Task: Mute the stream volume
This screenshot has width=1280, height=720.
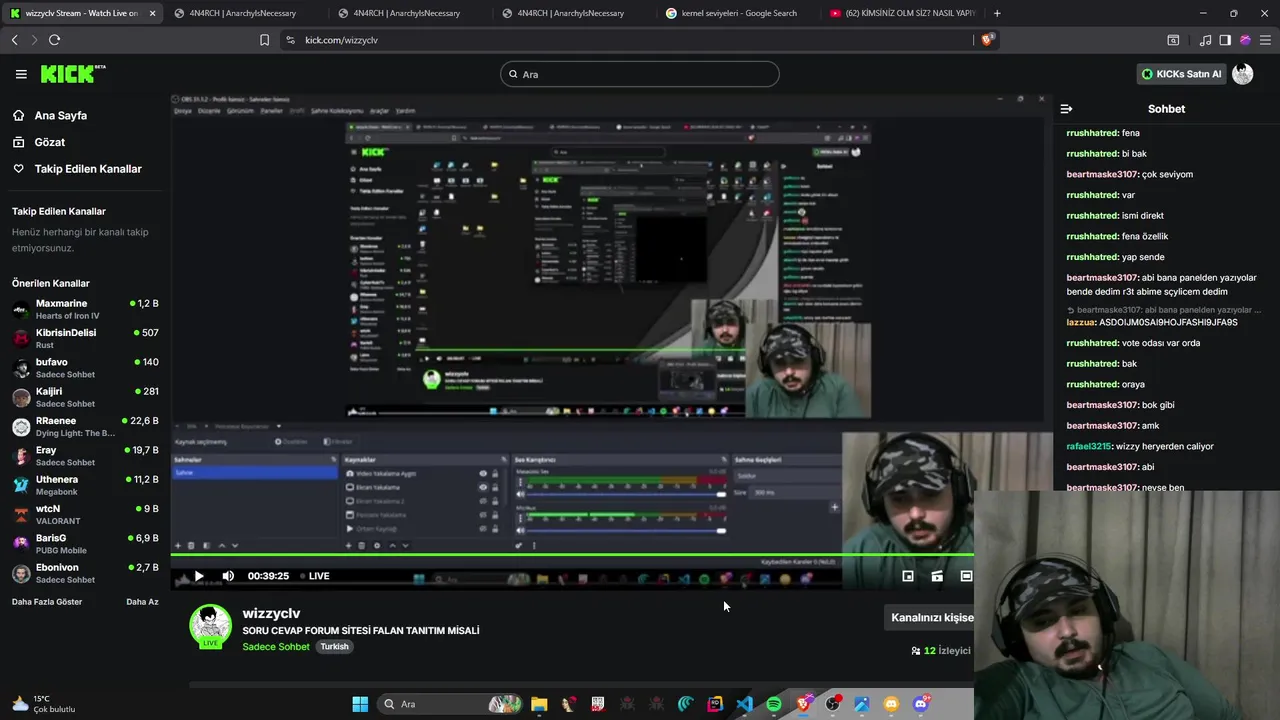Action: pos(228,576)
